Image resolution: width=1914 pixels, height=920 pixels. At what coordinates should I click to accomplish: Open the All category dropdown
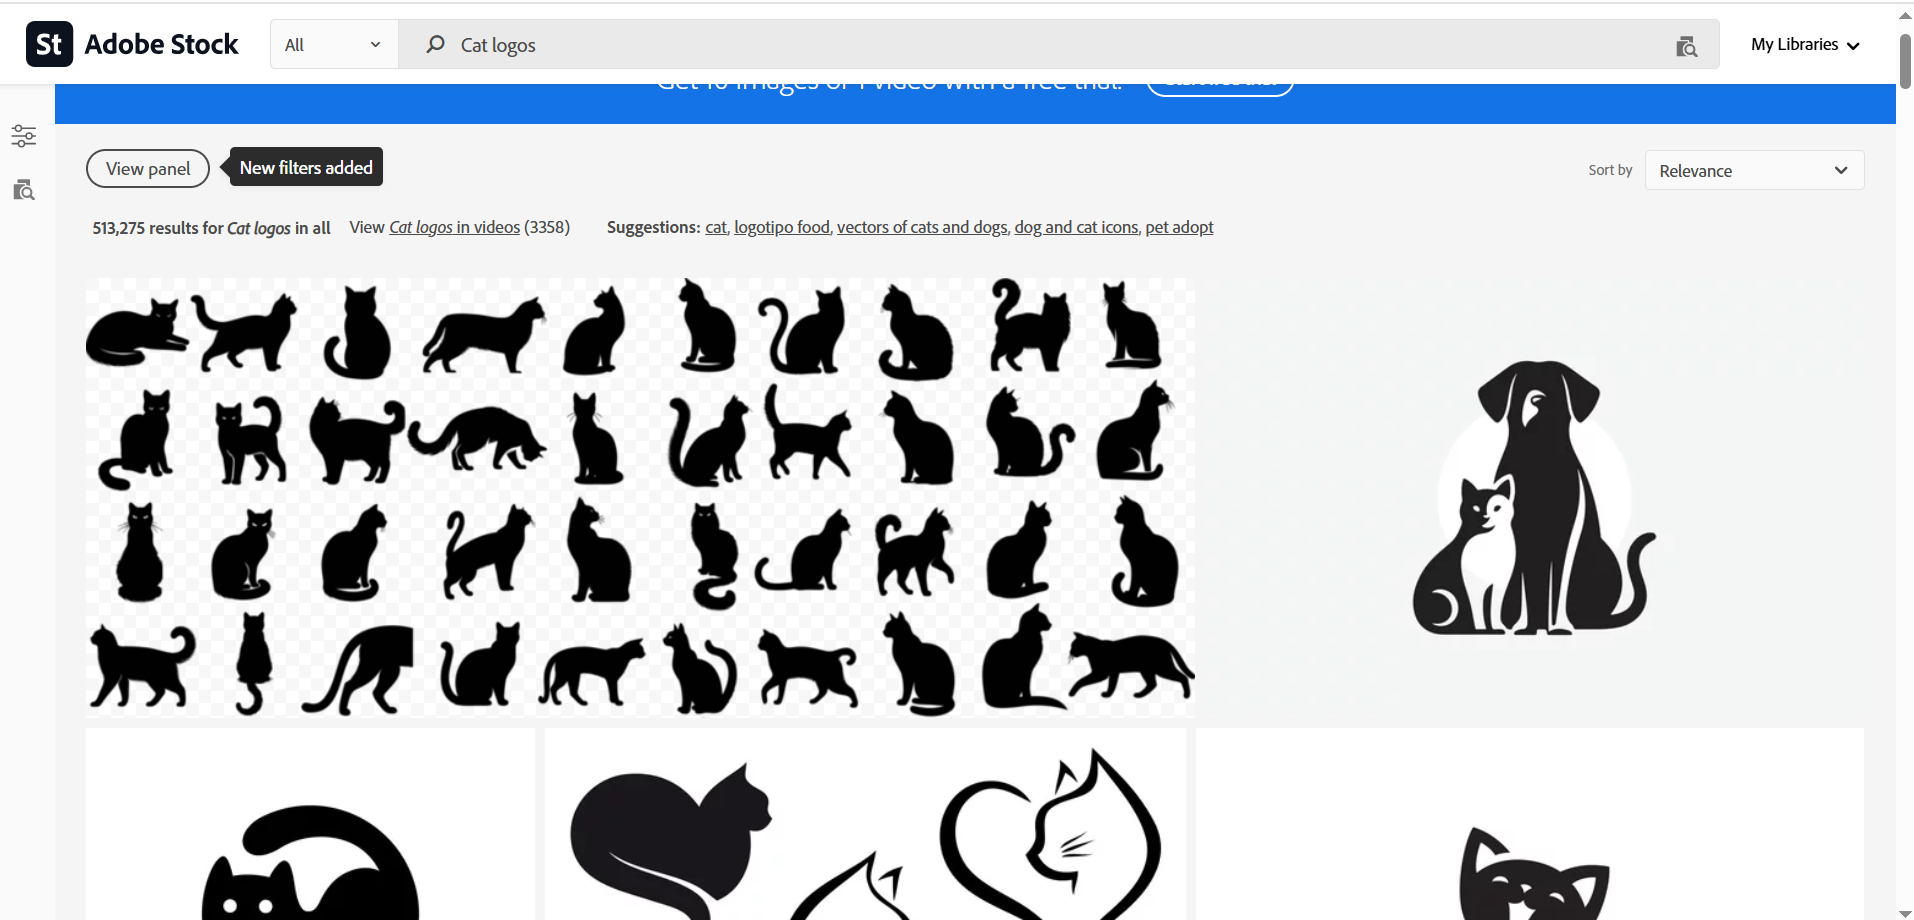point(332,44)
